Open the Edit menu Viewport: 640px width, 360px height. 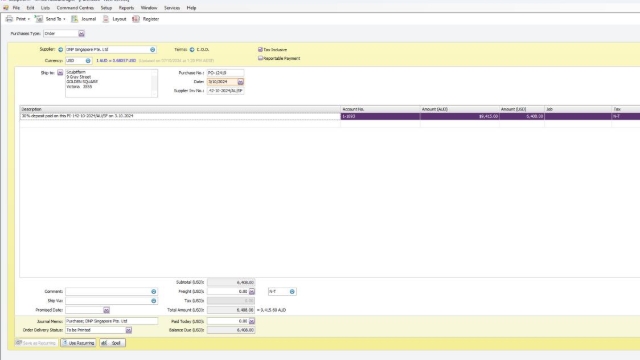pos(30,8)
